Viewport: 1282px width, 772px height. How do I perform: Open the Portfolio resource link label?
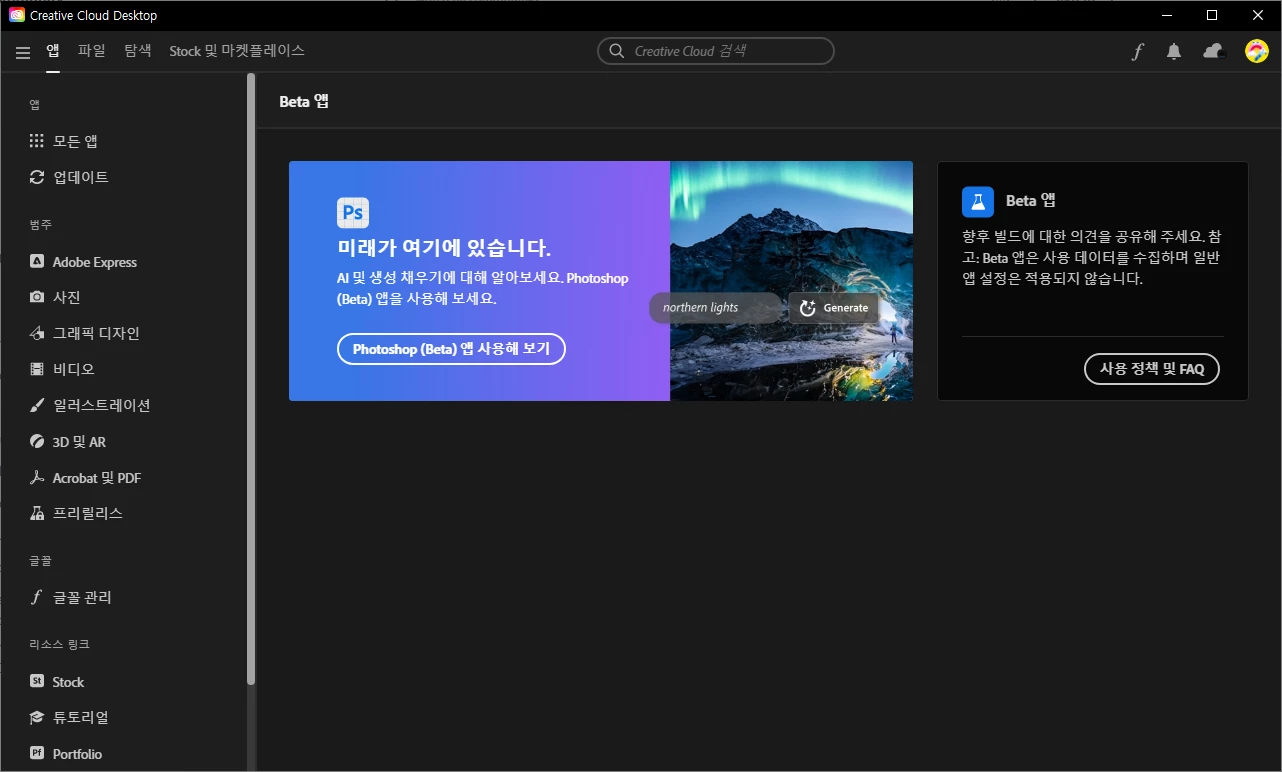(x=77, y=753)
